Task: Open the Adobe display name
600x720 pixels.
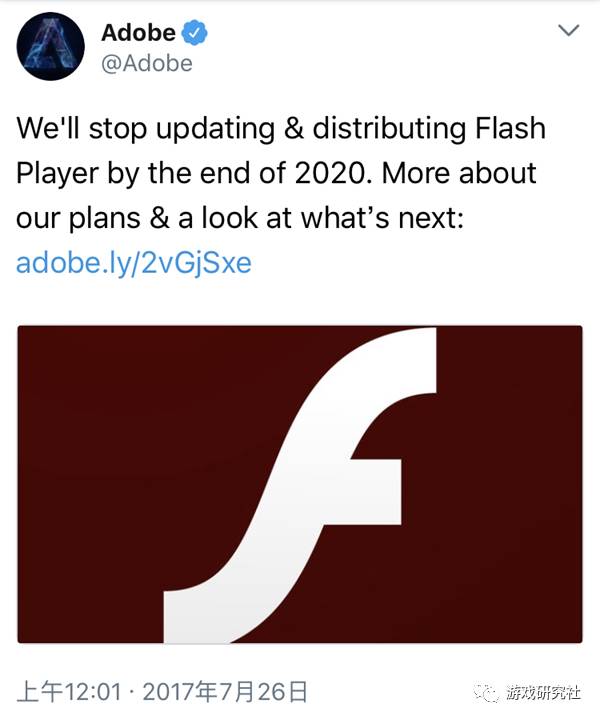Action: click(x=138, y=33)
